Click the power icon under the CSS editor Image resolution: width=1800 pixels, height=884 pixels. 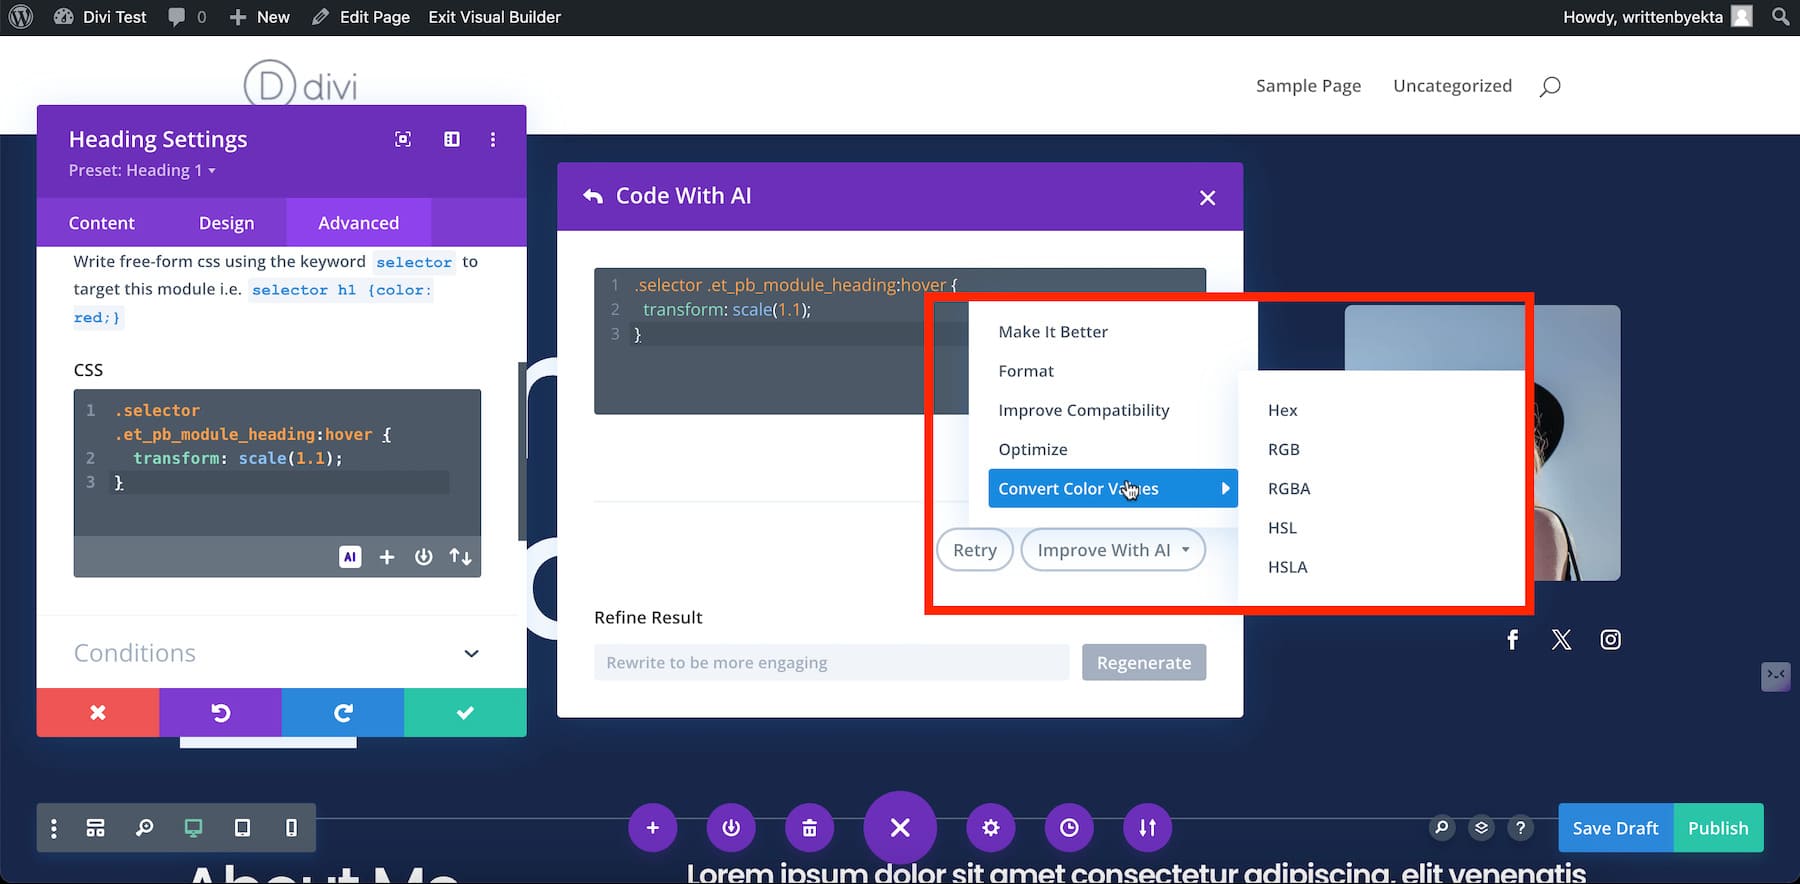pos(424,557)
